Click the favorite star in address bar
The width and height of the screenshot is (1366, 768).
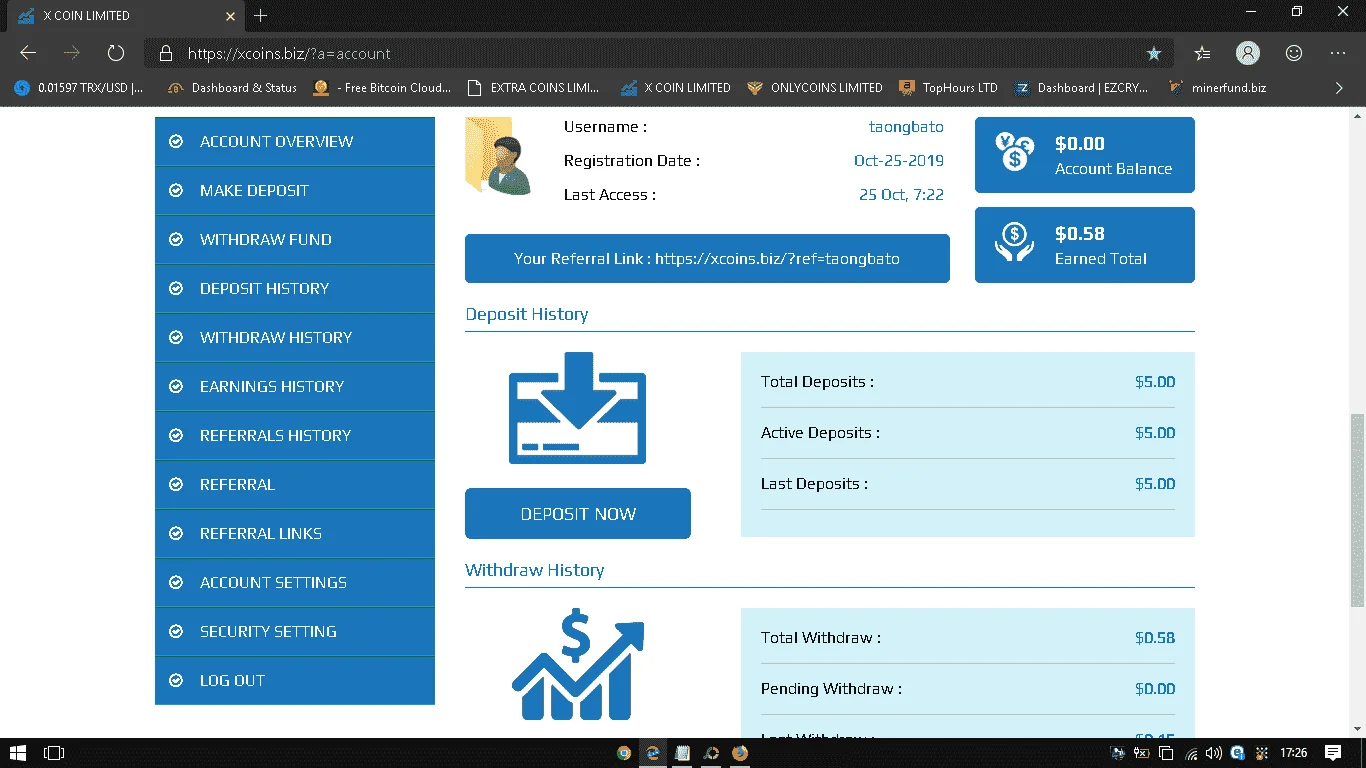[x=1154, y=53]
